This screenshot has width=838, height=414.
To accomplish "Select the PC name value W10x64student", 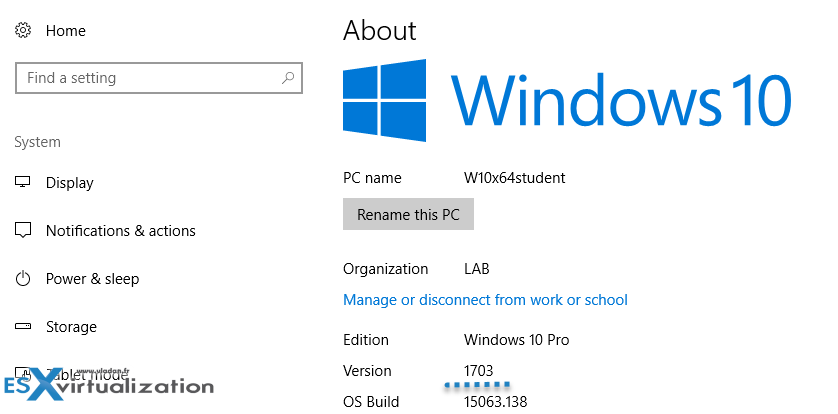I will coord(514,178).
